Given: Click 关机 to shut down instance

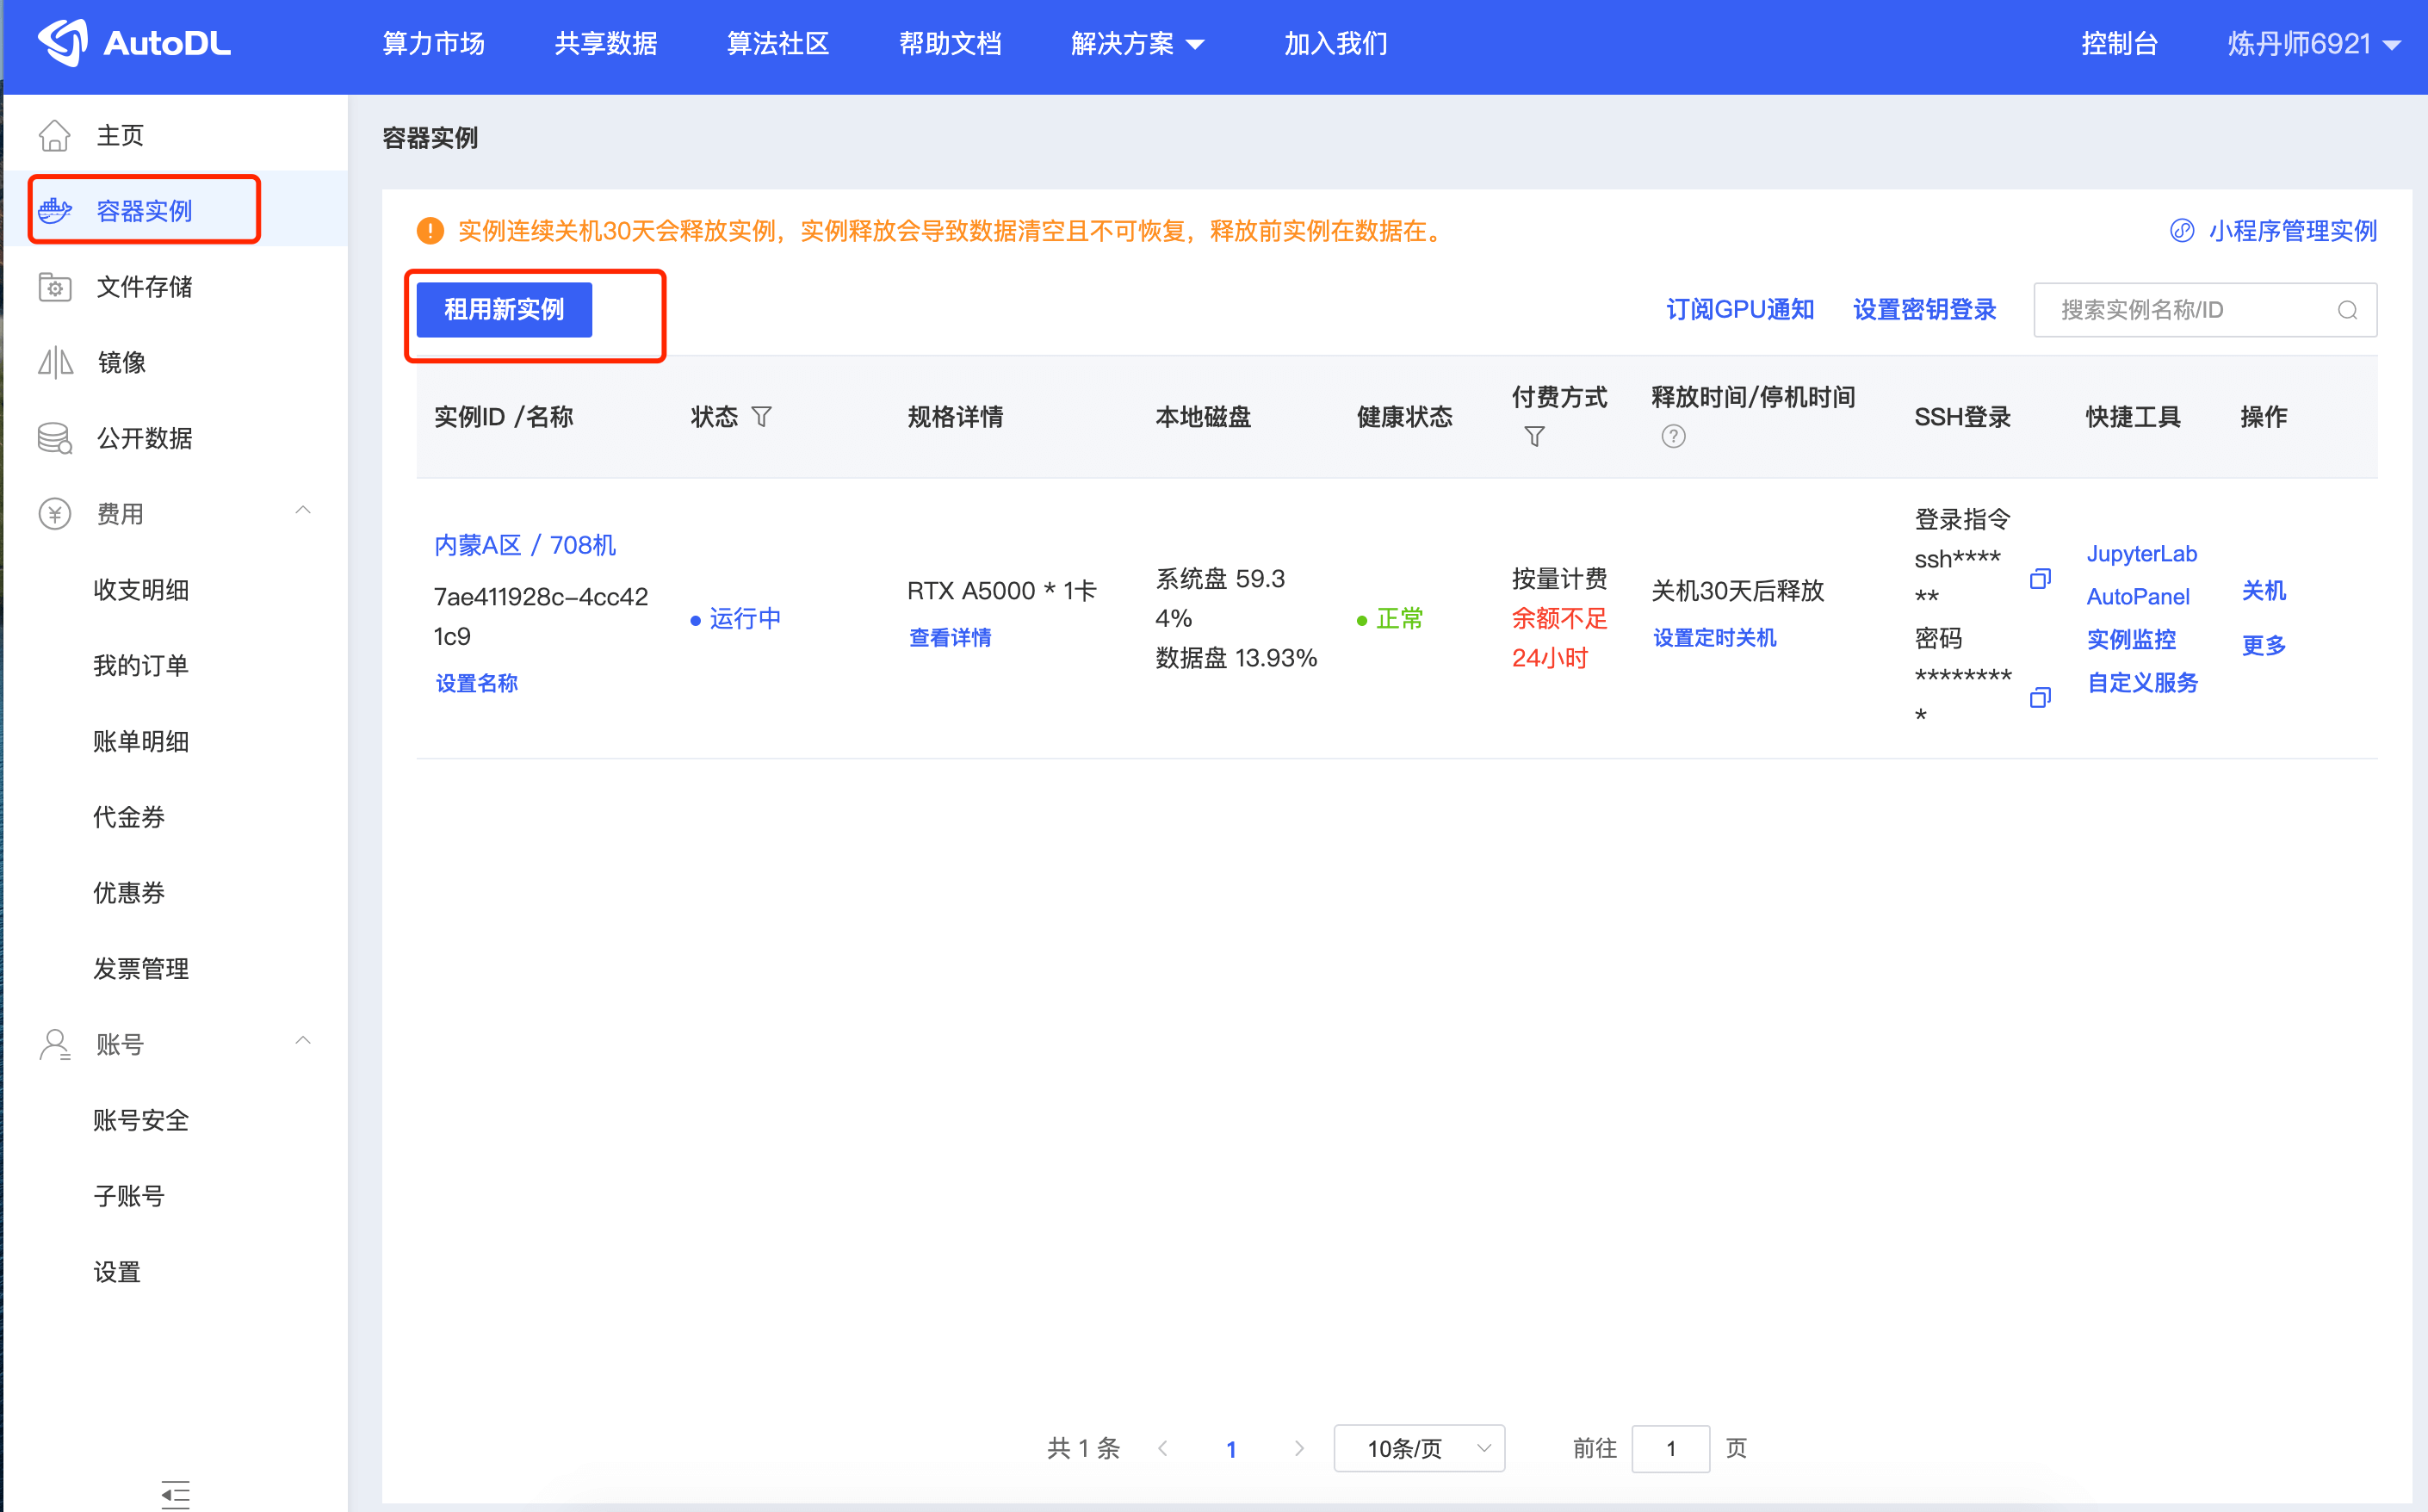Looking at the screenshot, I should coord(2263,591).
